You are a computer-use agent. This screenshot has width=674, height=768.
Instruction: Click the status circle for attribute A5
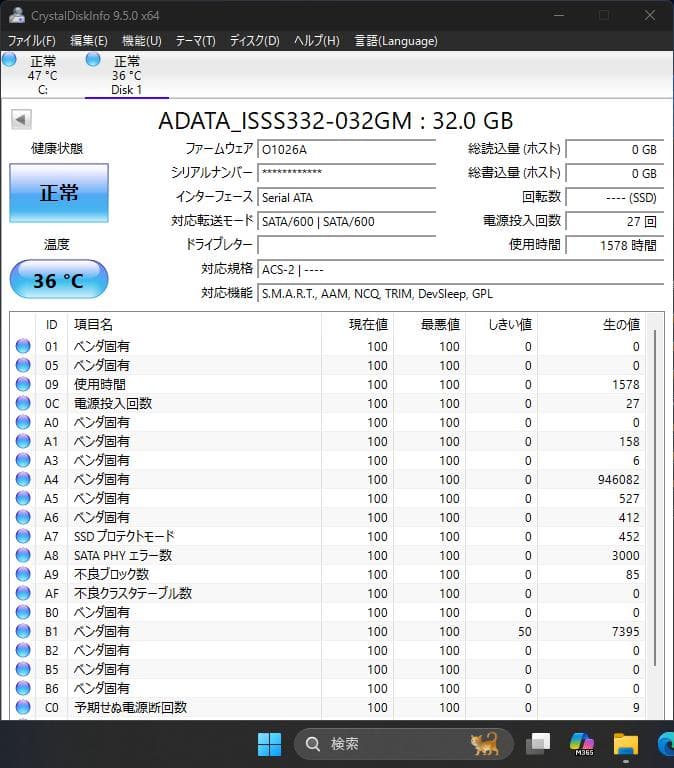(23, 498)
